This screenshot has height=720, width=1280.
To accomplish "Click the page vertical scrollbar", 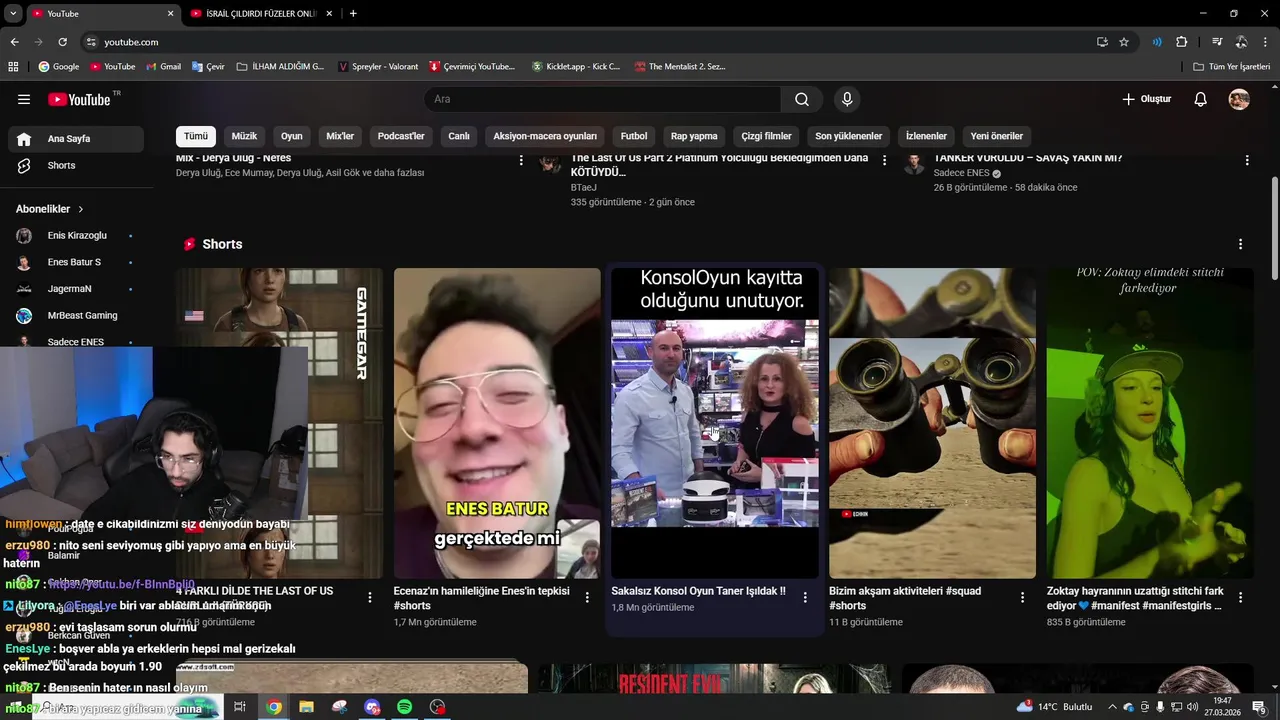I will [x=1274, y=230].
